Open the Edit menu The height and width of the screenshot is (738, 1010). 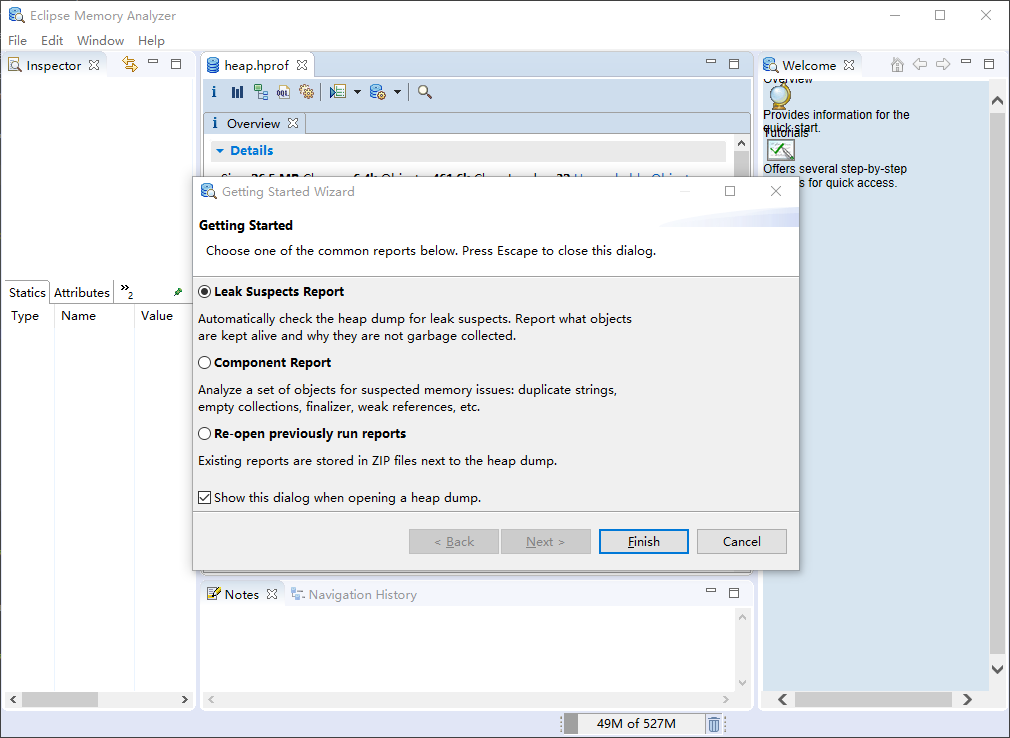tap(52, 41)
